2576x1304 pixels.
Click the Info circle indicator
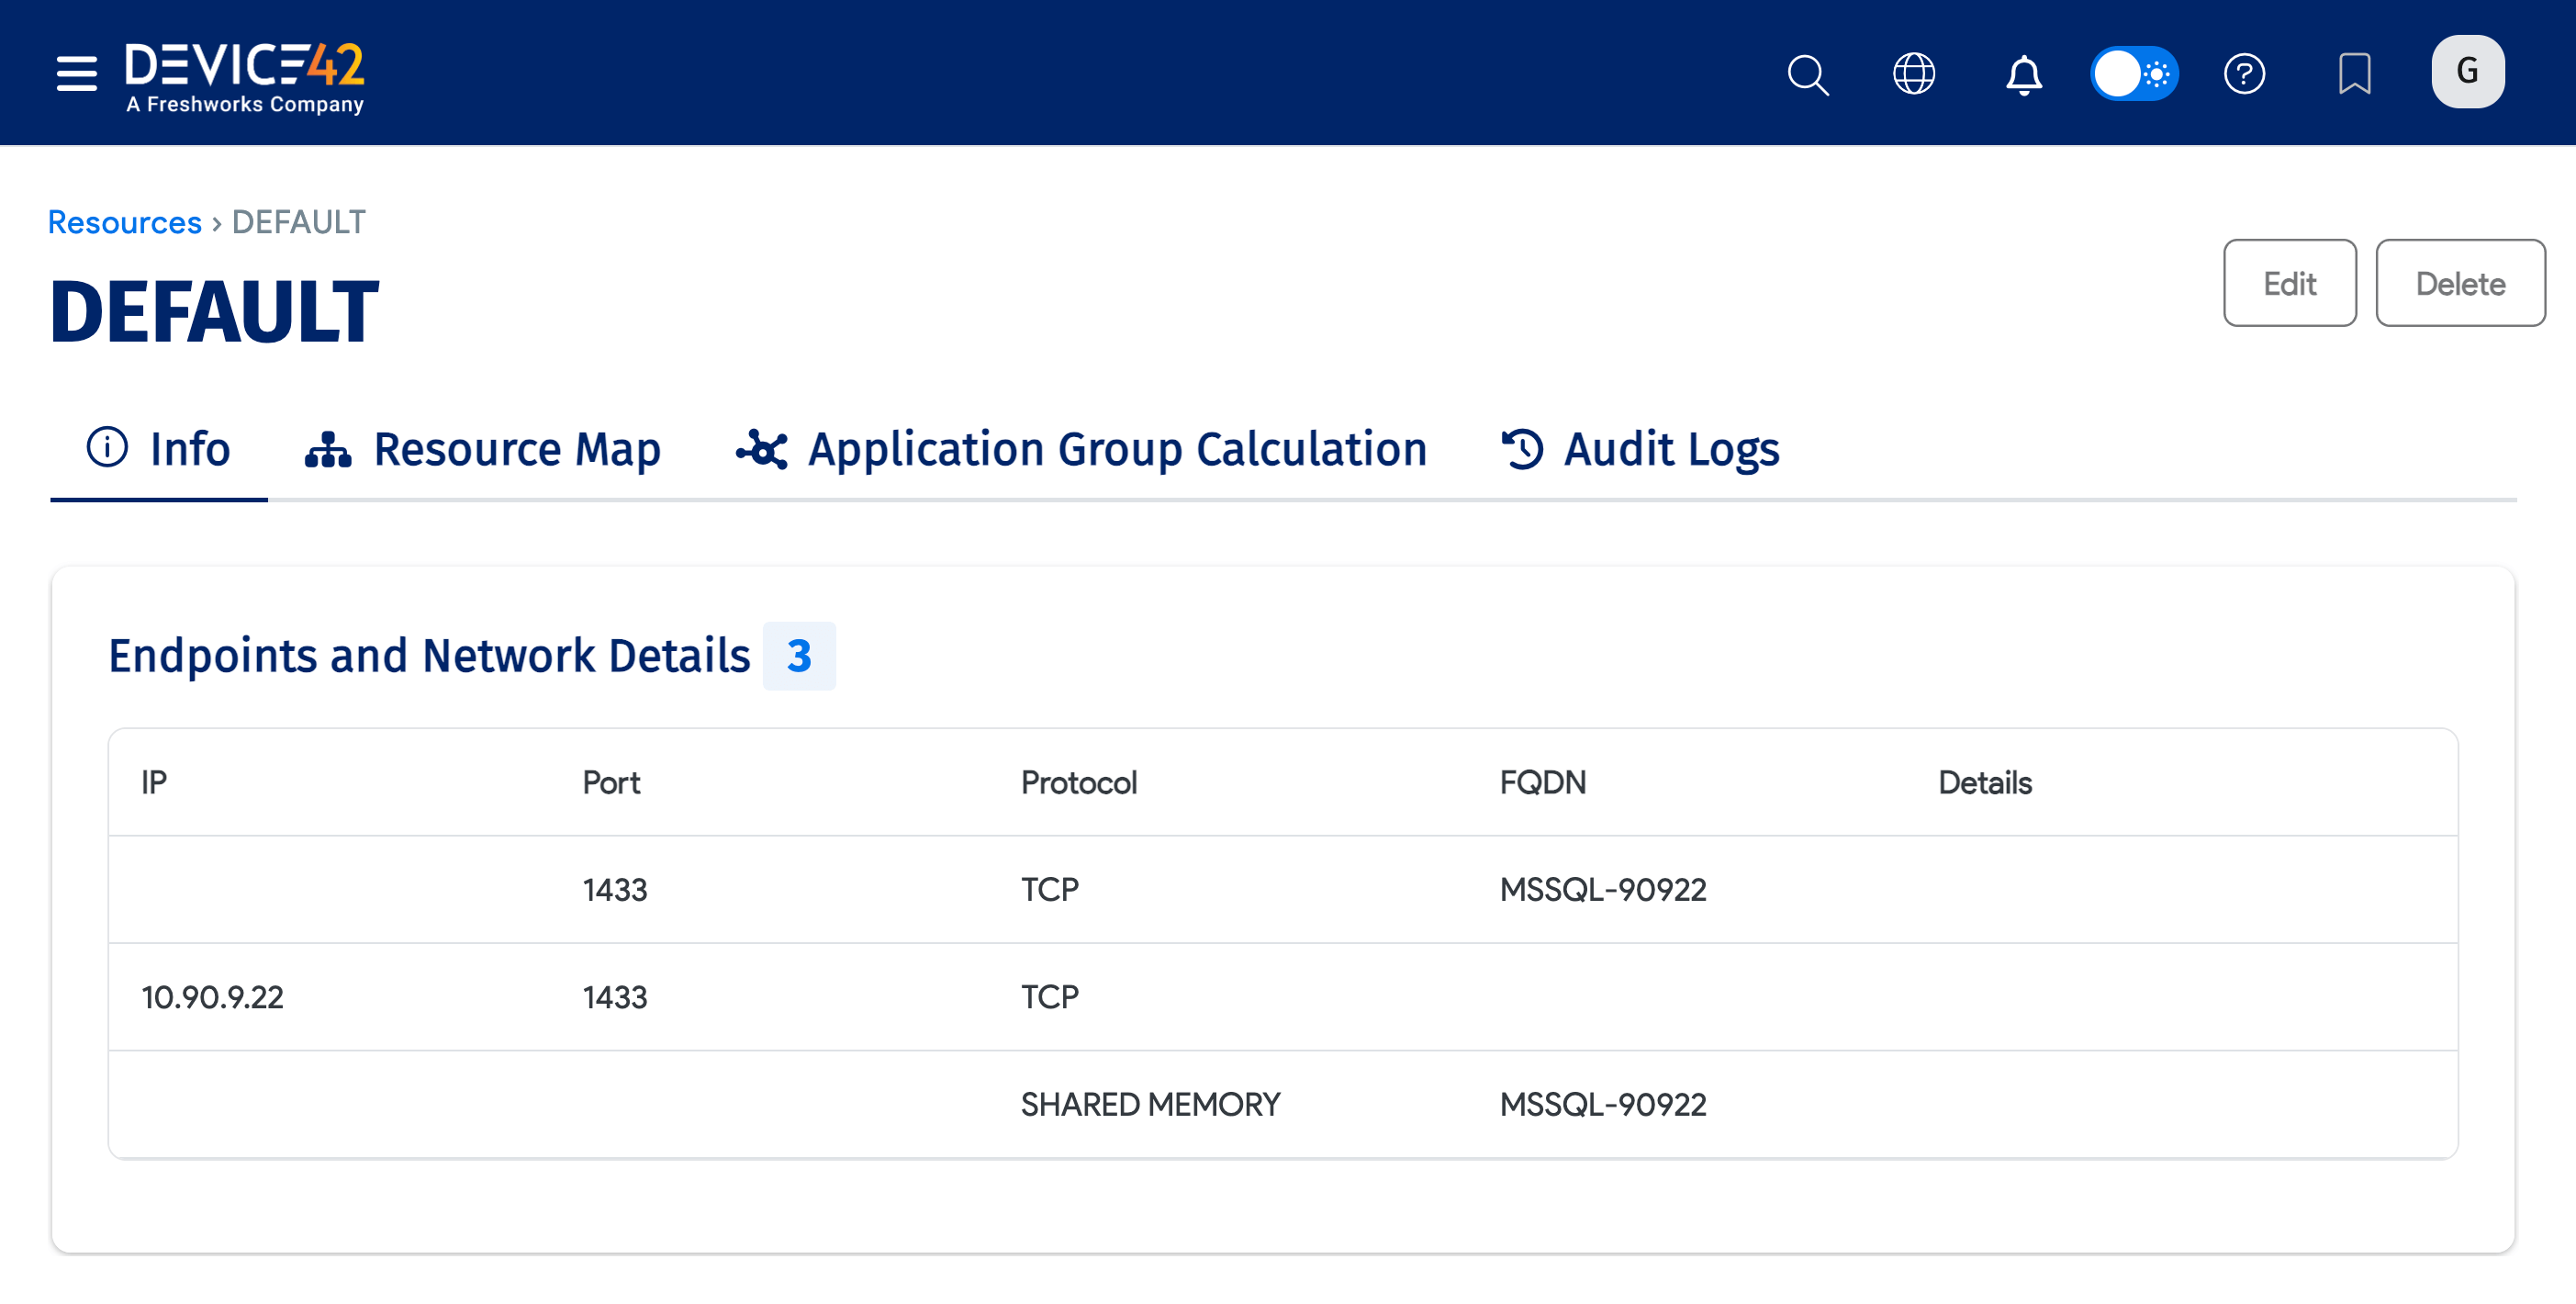[107, 449]
